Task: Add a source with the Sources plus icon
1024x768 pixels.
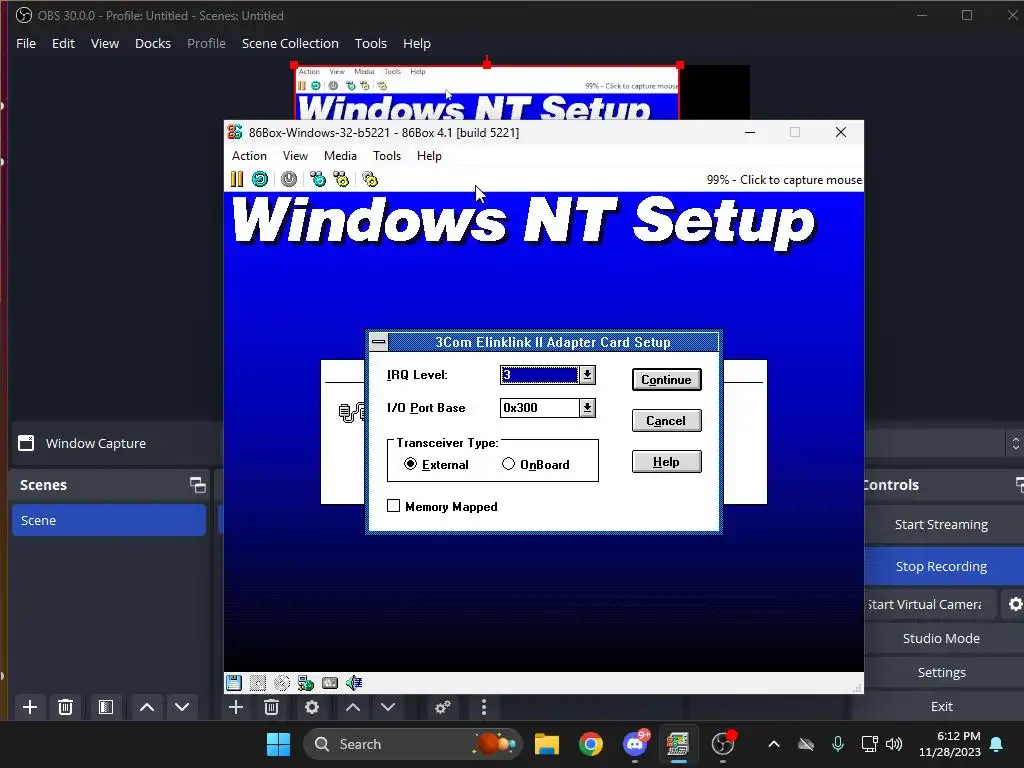Action: (236, 707)
